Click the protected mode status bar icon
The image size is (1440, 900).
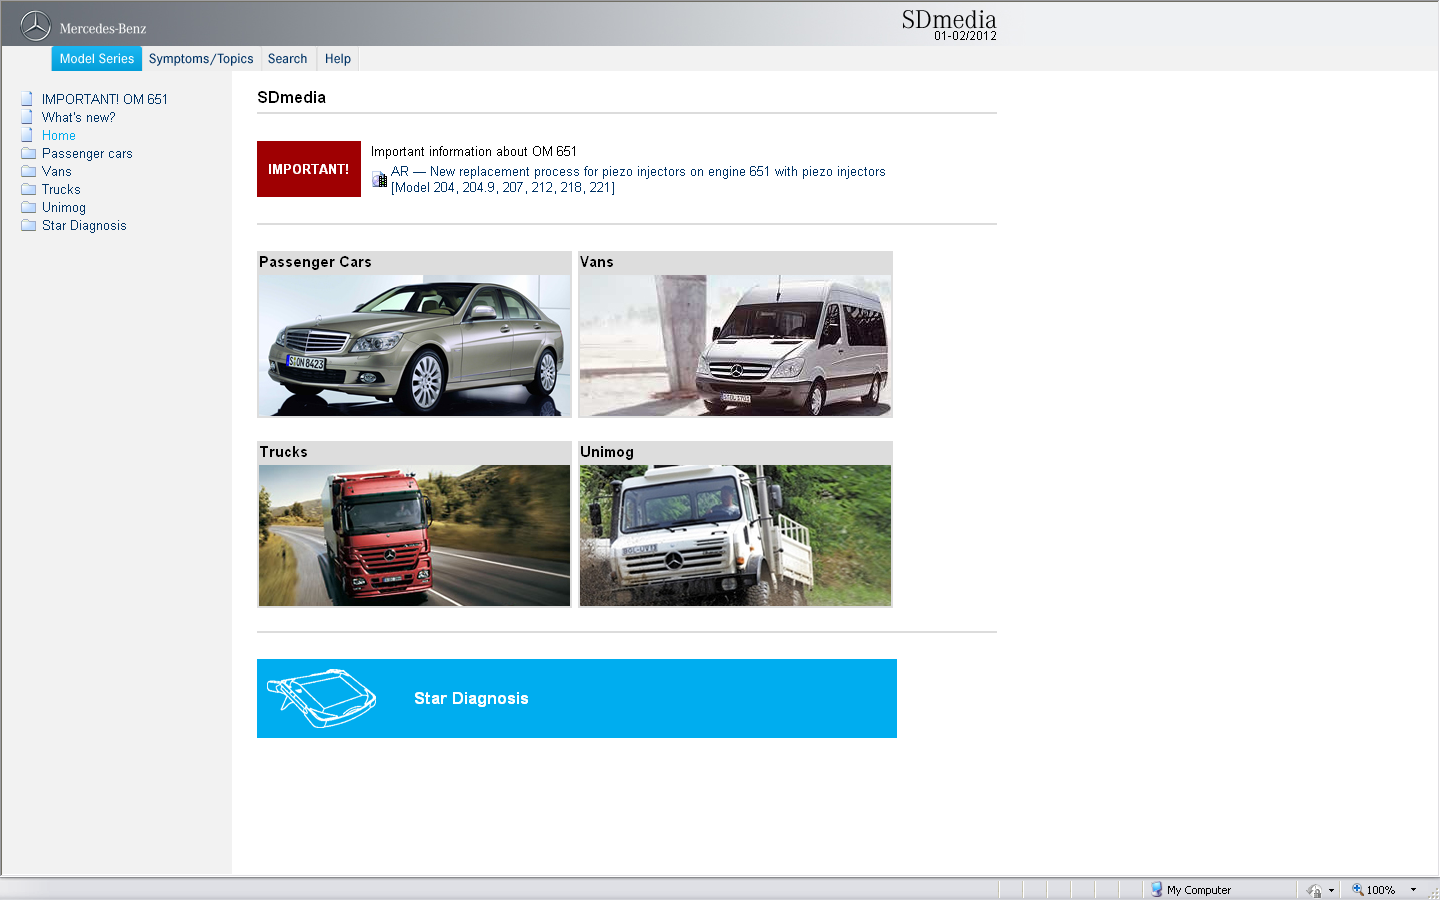(1314, 890)
